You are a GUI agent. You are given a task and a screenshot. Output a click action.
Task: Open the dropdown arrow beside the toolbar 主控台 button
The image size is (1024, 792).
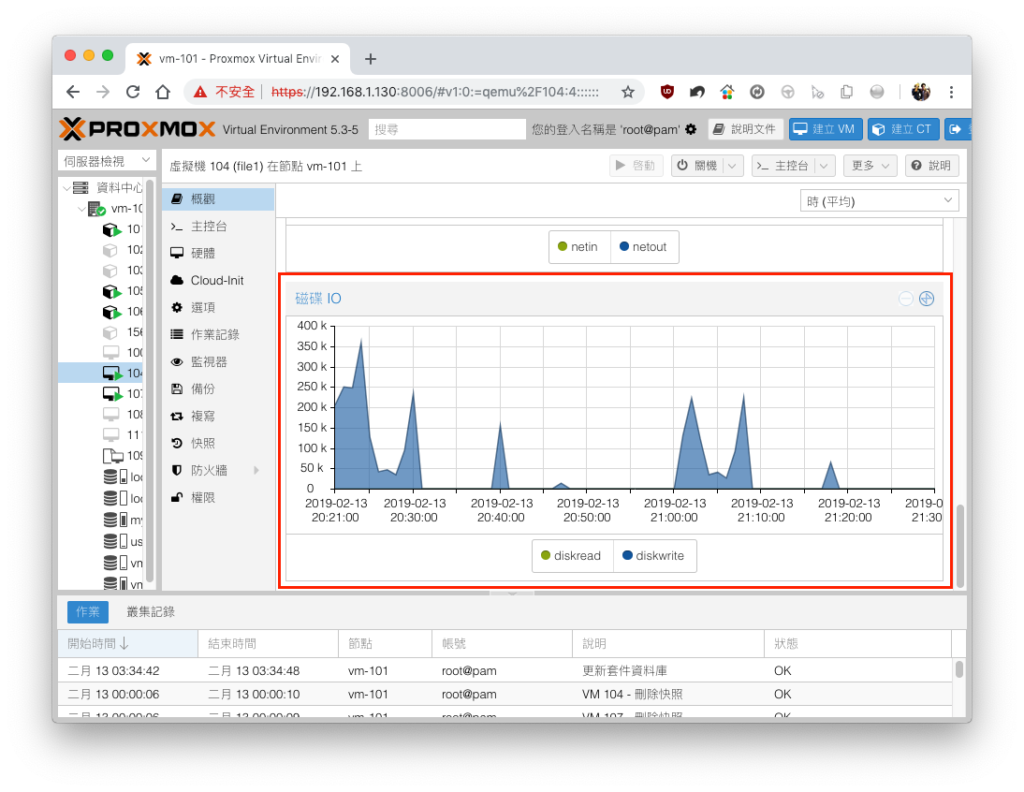(x=825, y=166)
